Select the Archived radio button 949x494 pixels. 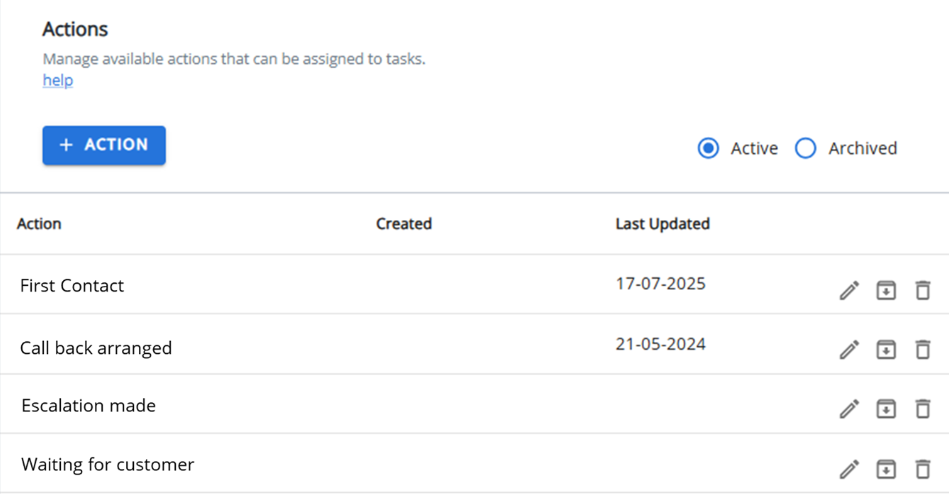click(x=806, y=148)
